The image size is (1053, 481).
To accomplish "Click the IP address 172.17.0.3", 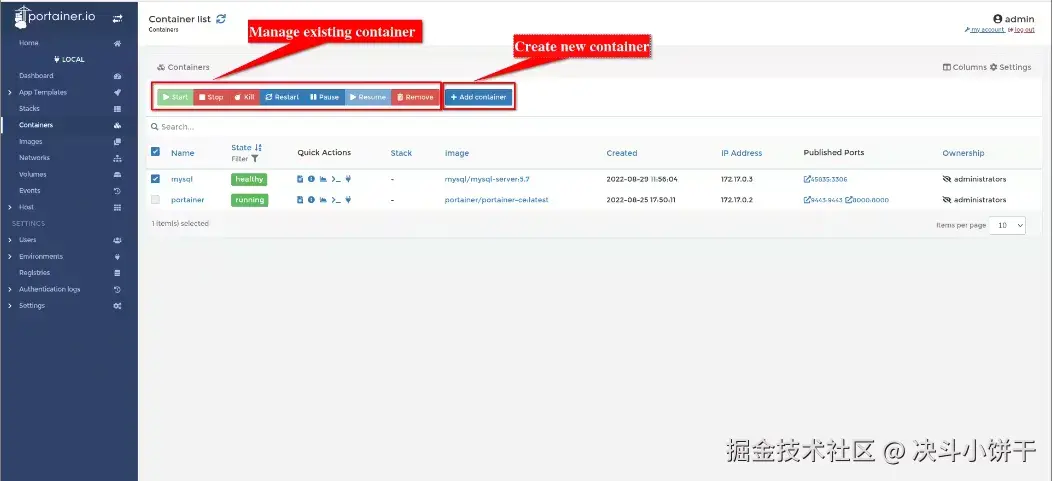I will (x=737, y=179).
